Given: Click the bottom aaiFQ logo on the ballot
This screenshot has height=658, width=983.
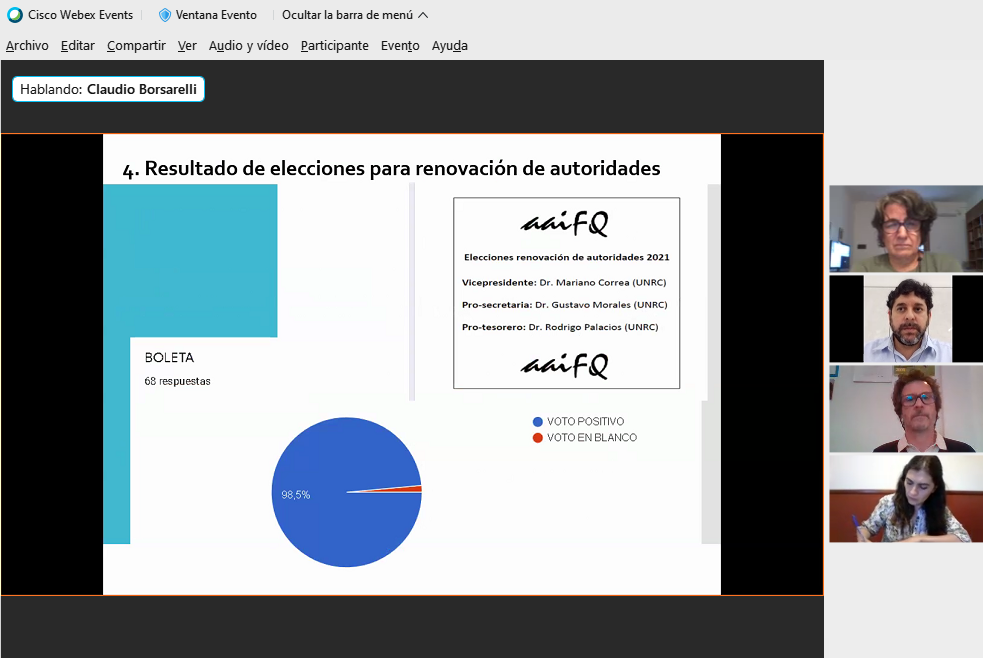Looking at the screenshot, I should point(564,365).
